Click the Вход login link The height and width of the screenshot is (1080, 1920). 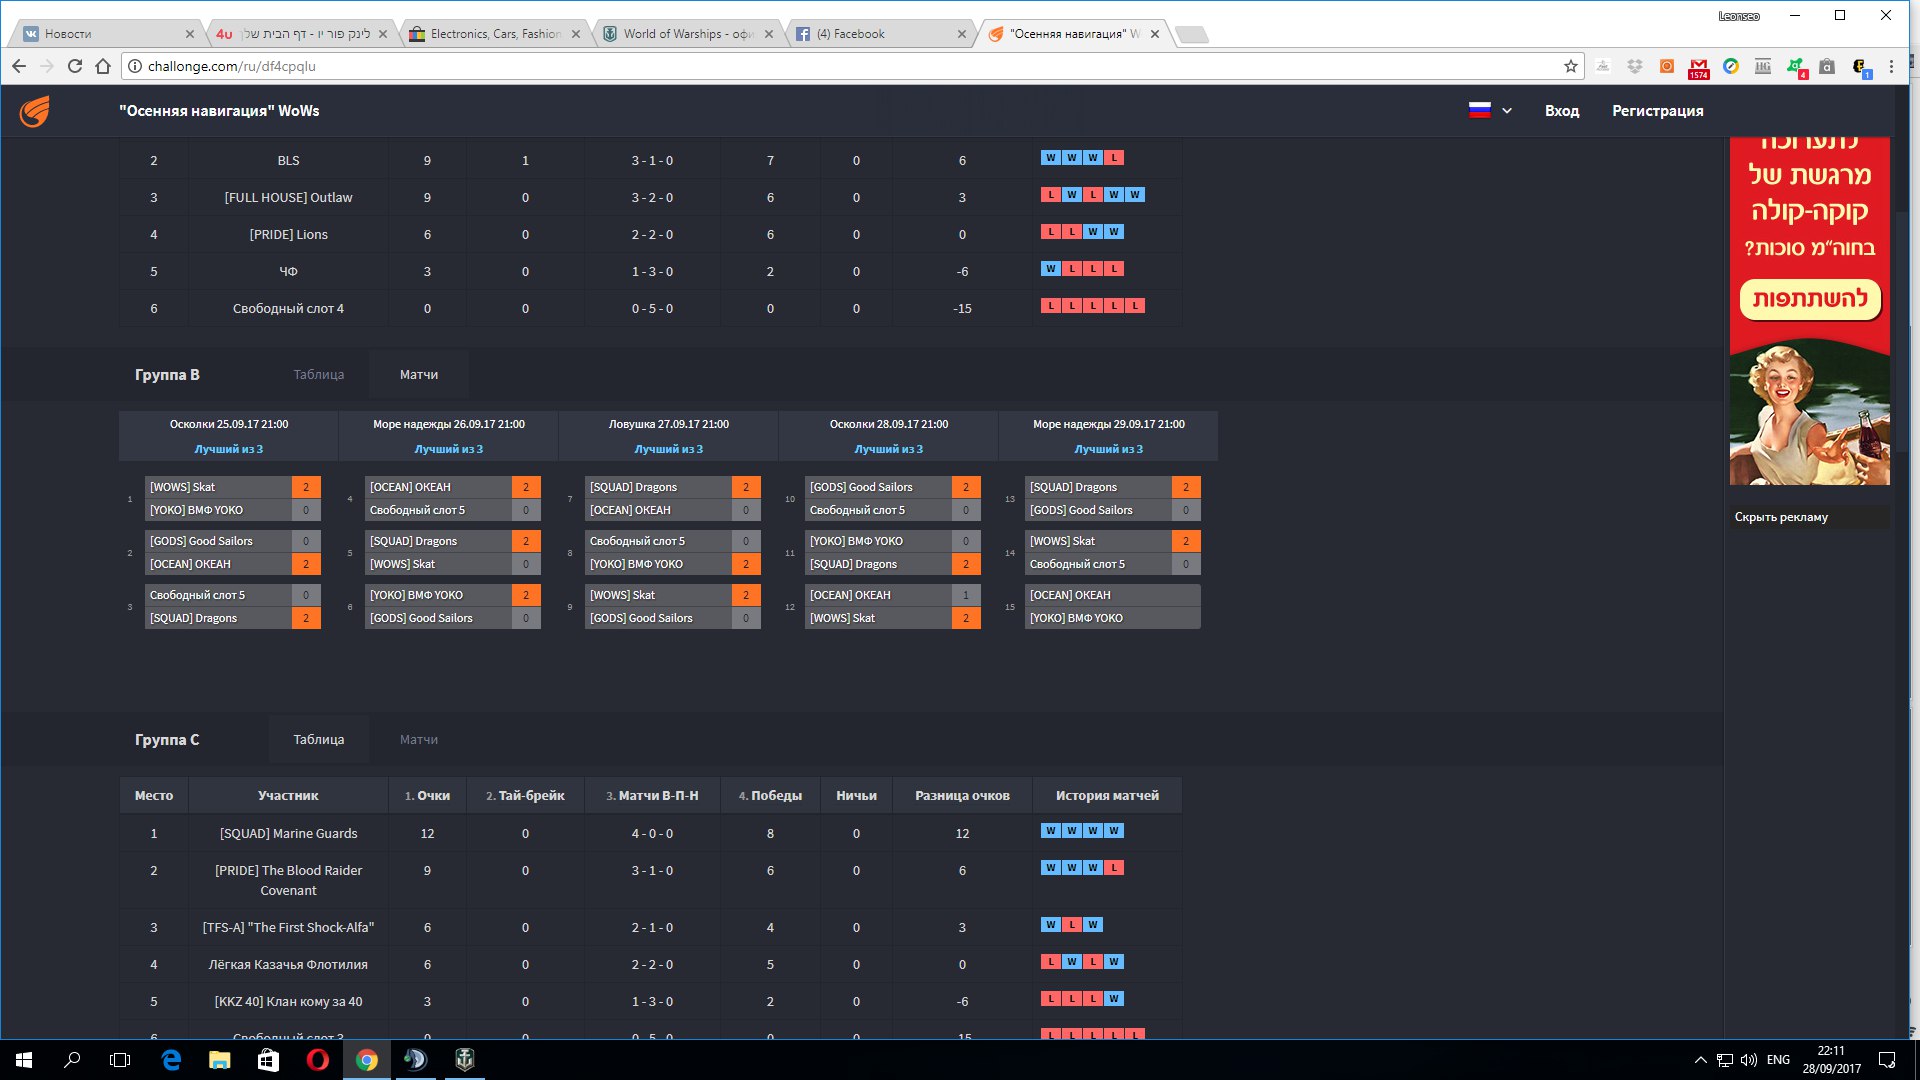(1561, 111)
